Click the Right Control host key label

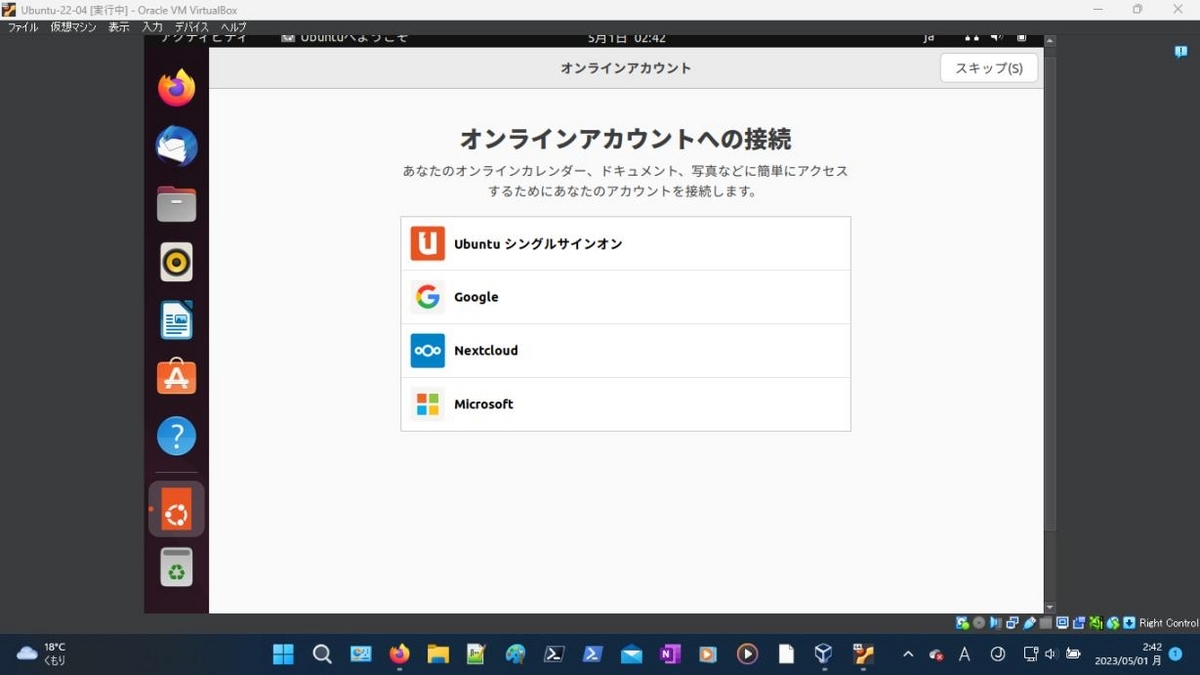click(x=1168, y=623)
